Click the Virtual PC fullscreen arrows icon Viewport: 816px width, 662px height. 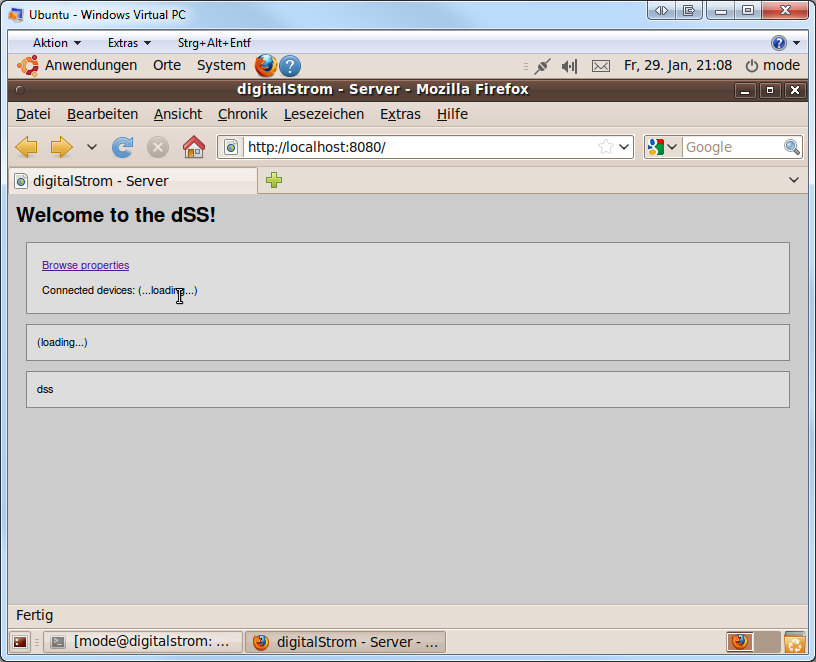pos(661,10)
